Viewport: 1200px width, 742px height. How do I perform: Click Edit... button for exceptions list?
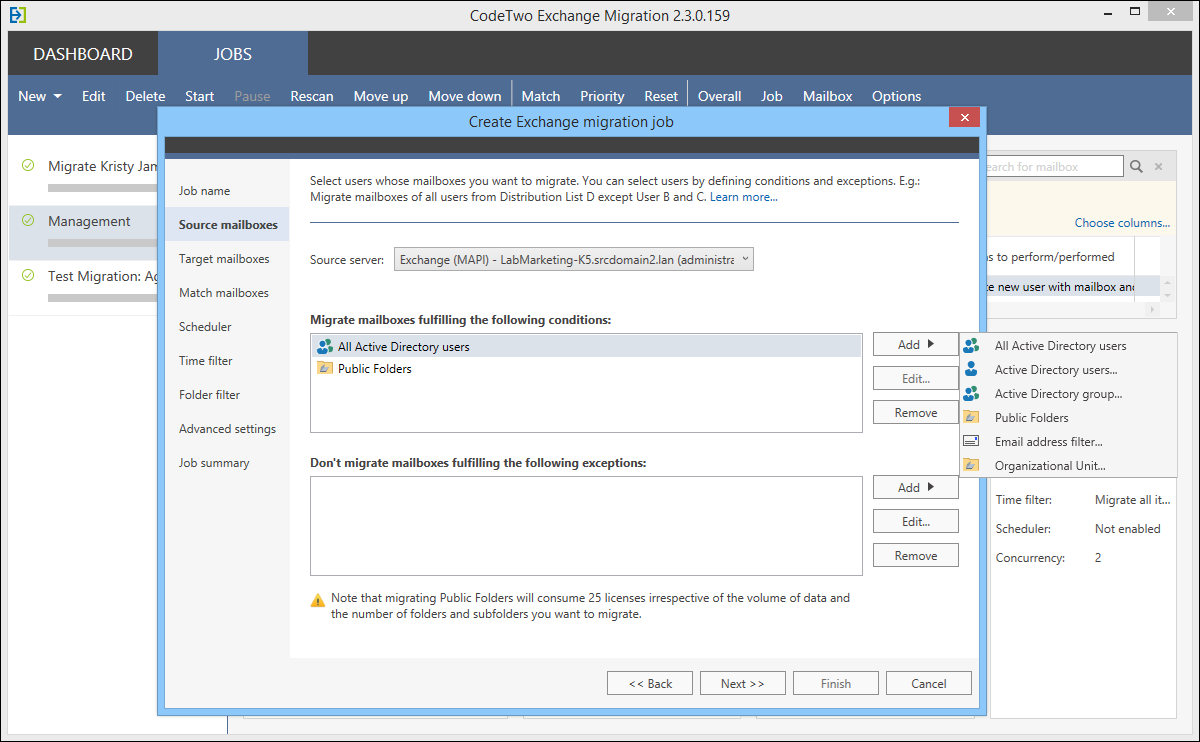916,521
